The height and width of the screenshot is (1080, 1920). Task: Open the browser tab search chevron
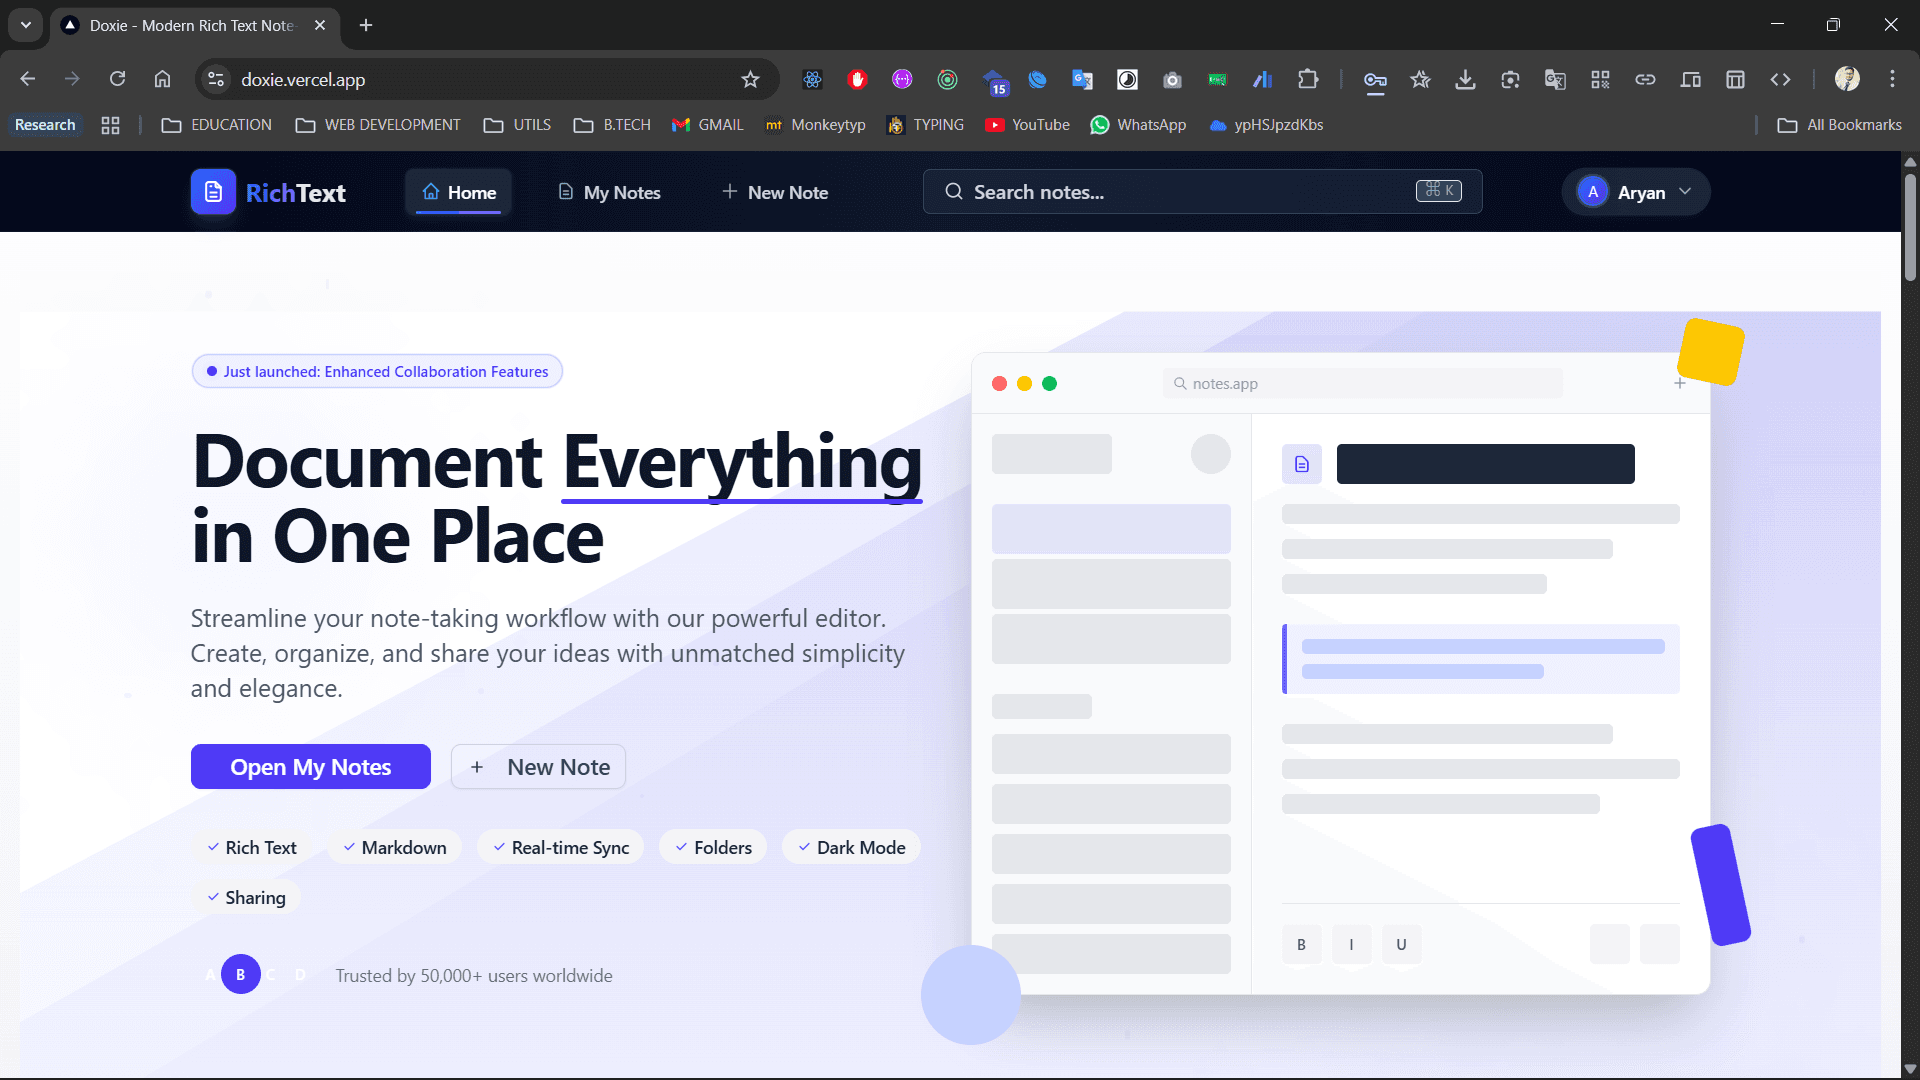26,25
